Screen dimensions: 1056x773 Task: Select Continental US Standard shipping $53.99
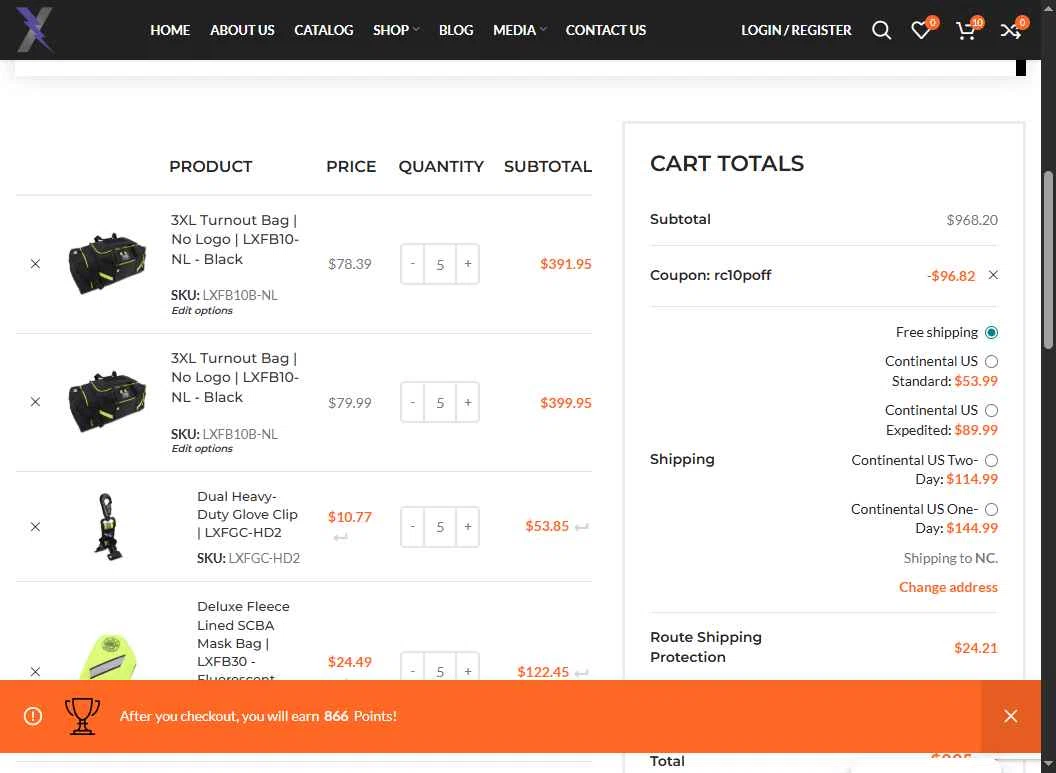point(991,362)
